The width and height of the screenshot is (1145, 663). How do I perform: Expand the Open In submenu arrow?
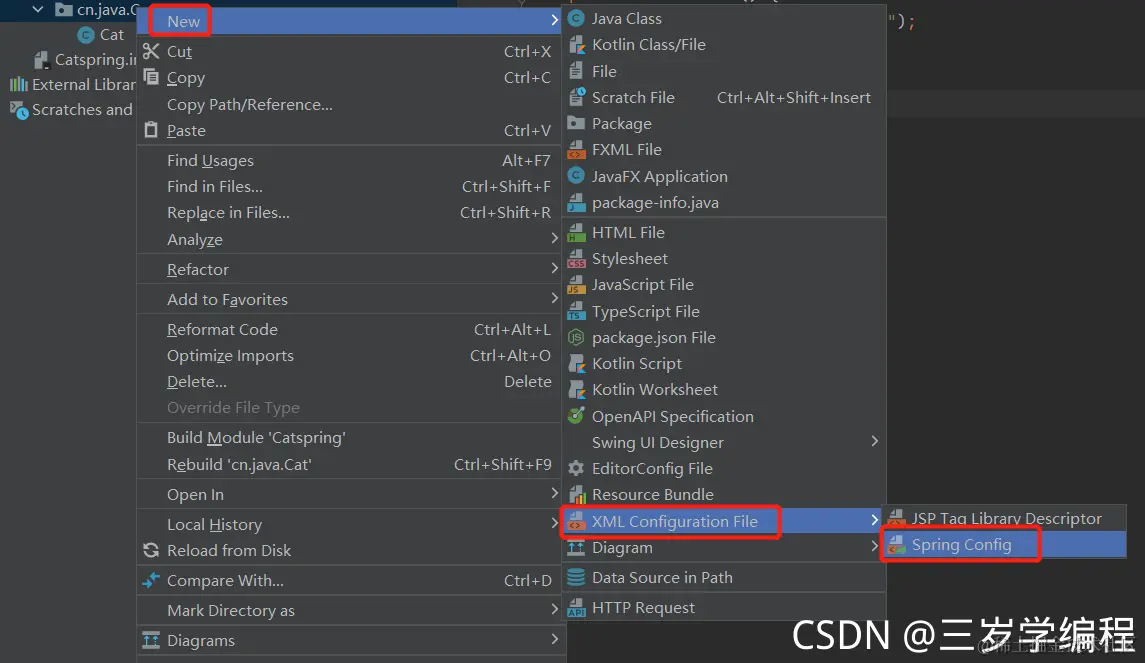554,494
